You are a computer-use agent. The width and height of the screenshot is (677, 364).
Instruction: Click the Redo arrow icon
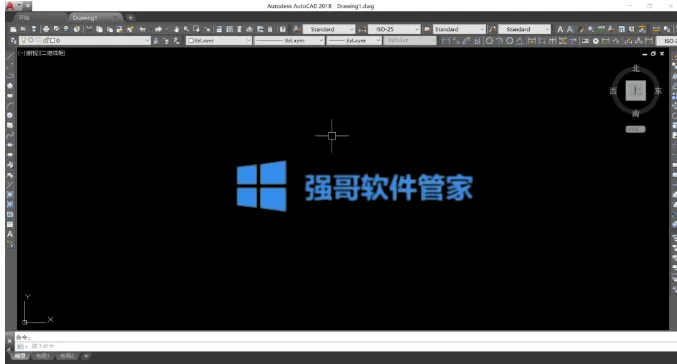158,29
